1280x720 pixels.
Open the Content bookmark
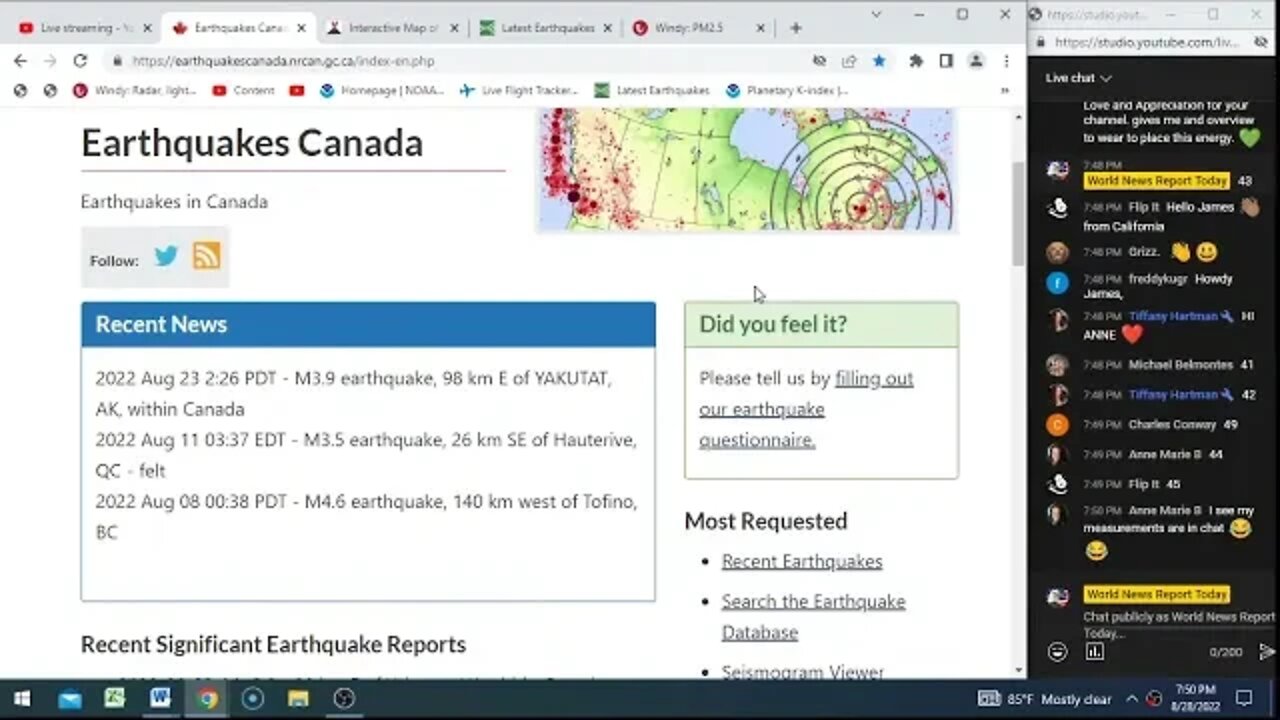pos(243,90)
